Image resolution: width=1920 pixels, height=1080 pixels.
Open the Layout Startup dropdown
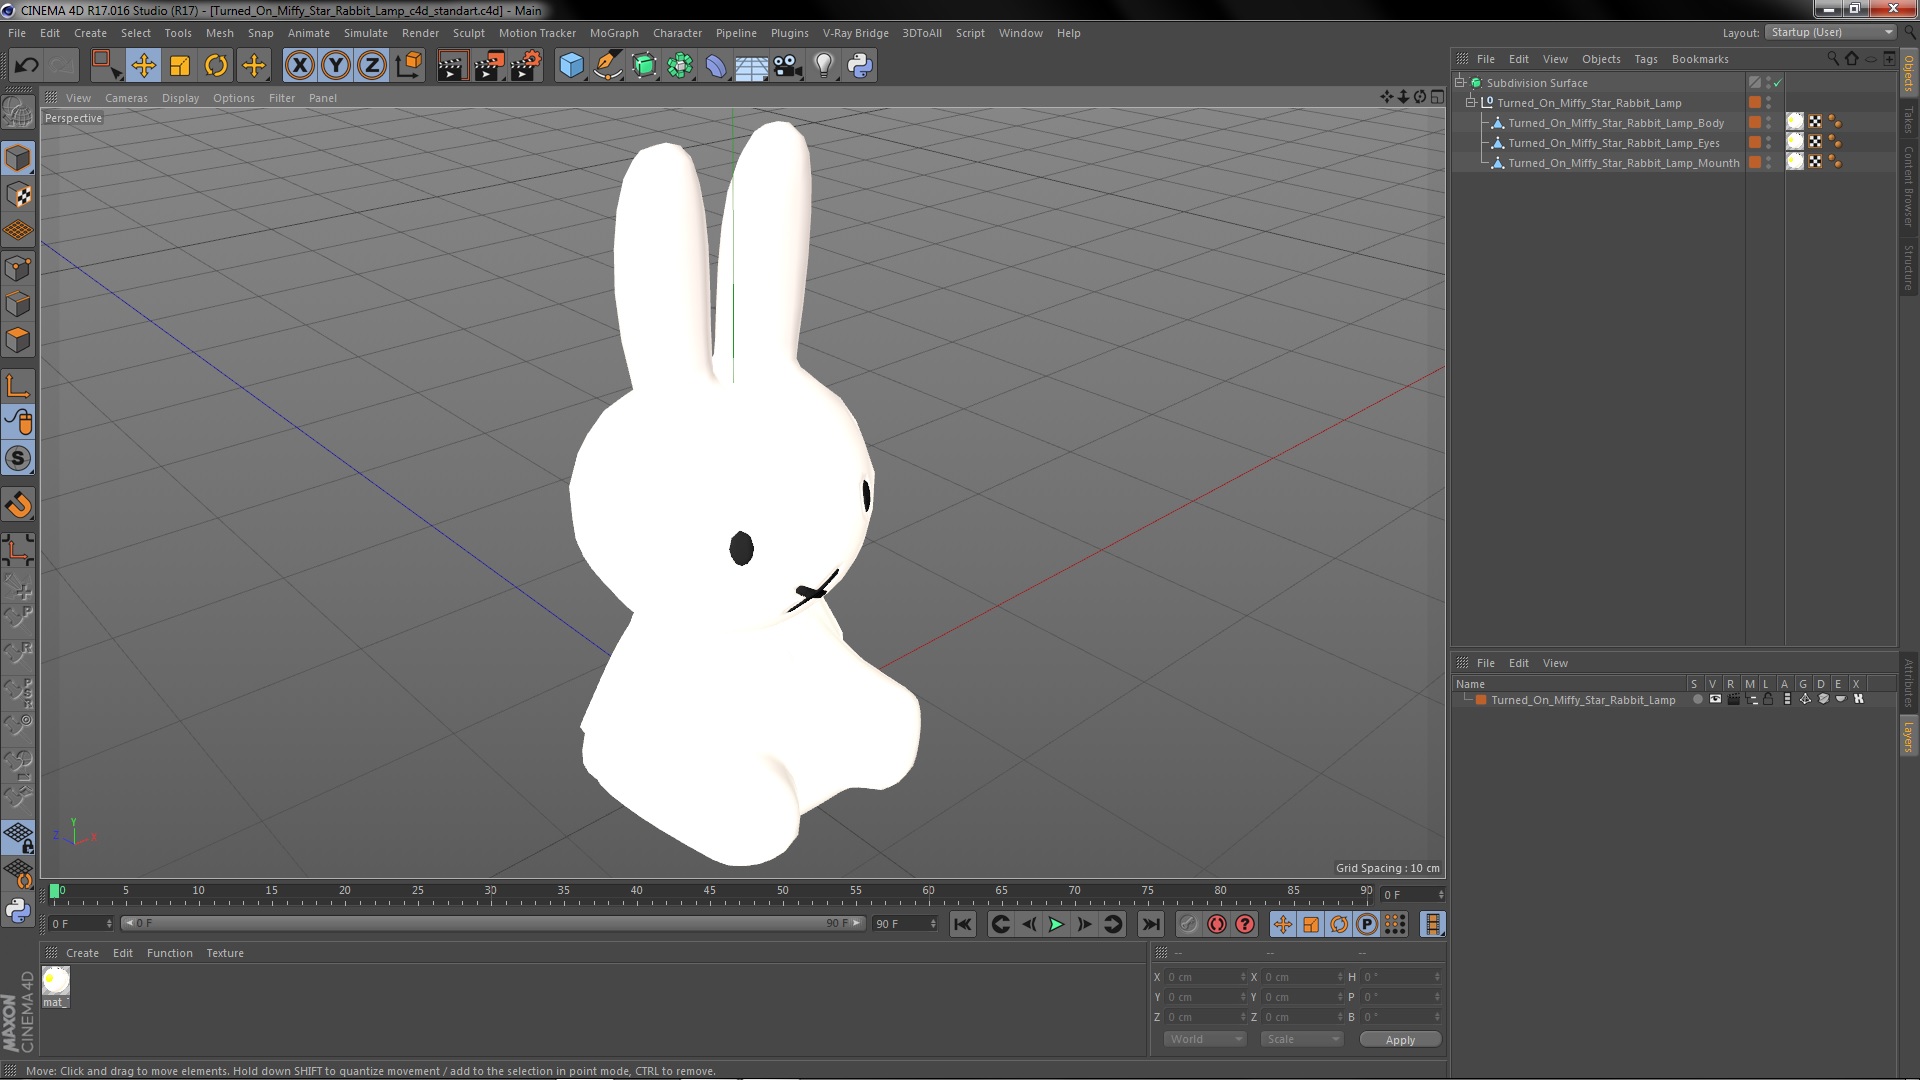click(x=1832, y=32)
